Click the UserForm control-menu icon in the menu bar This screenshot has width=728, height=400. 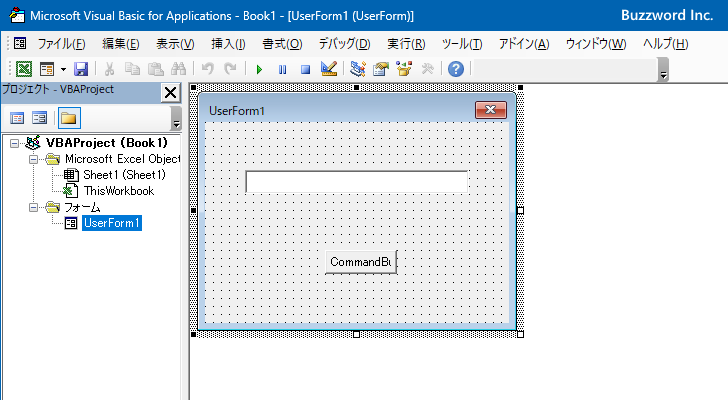click(x=20, y=44)
